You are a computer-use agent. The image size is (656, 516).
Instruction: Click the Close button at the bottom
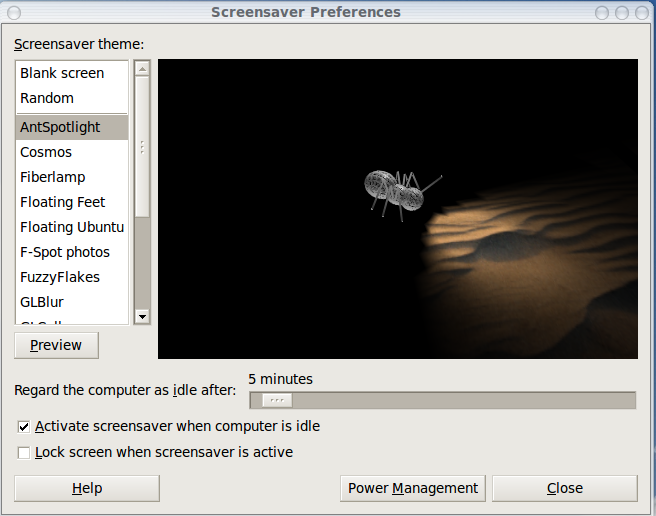click(x=565, y=488)
